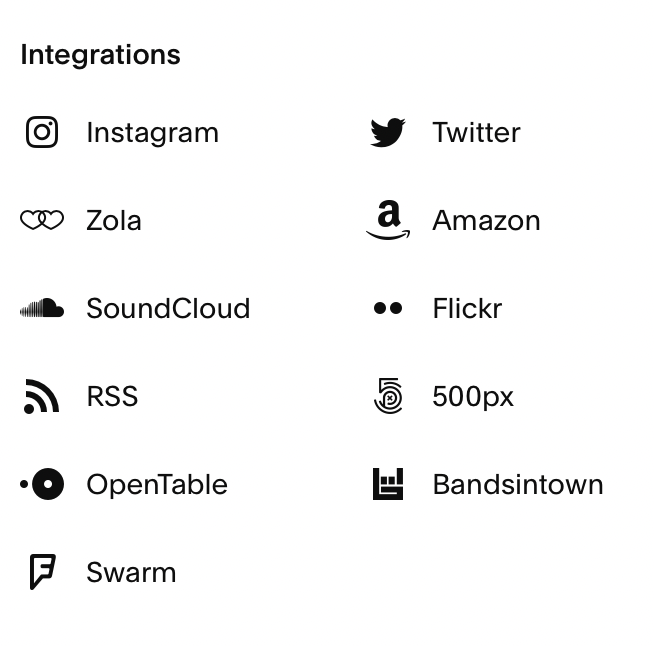
Task: Open the Twitter integration text
Action: [x=476, y=132]
